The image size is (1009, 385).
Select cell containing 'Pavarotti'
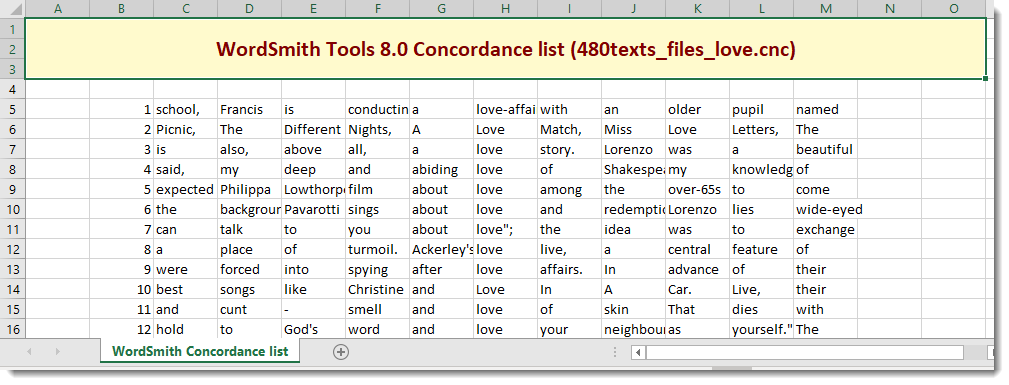pos(313,209)
